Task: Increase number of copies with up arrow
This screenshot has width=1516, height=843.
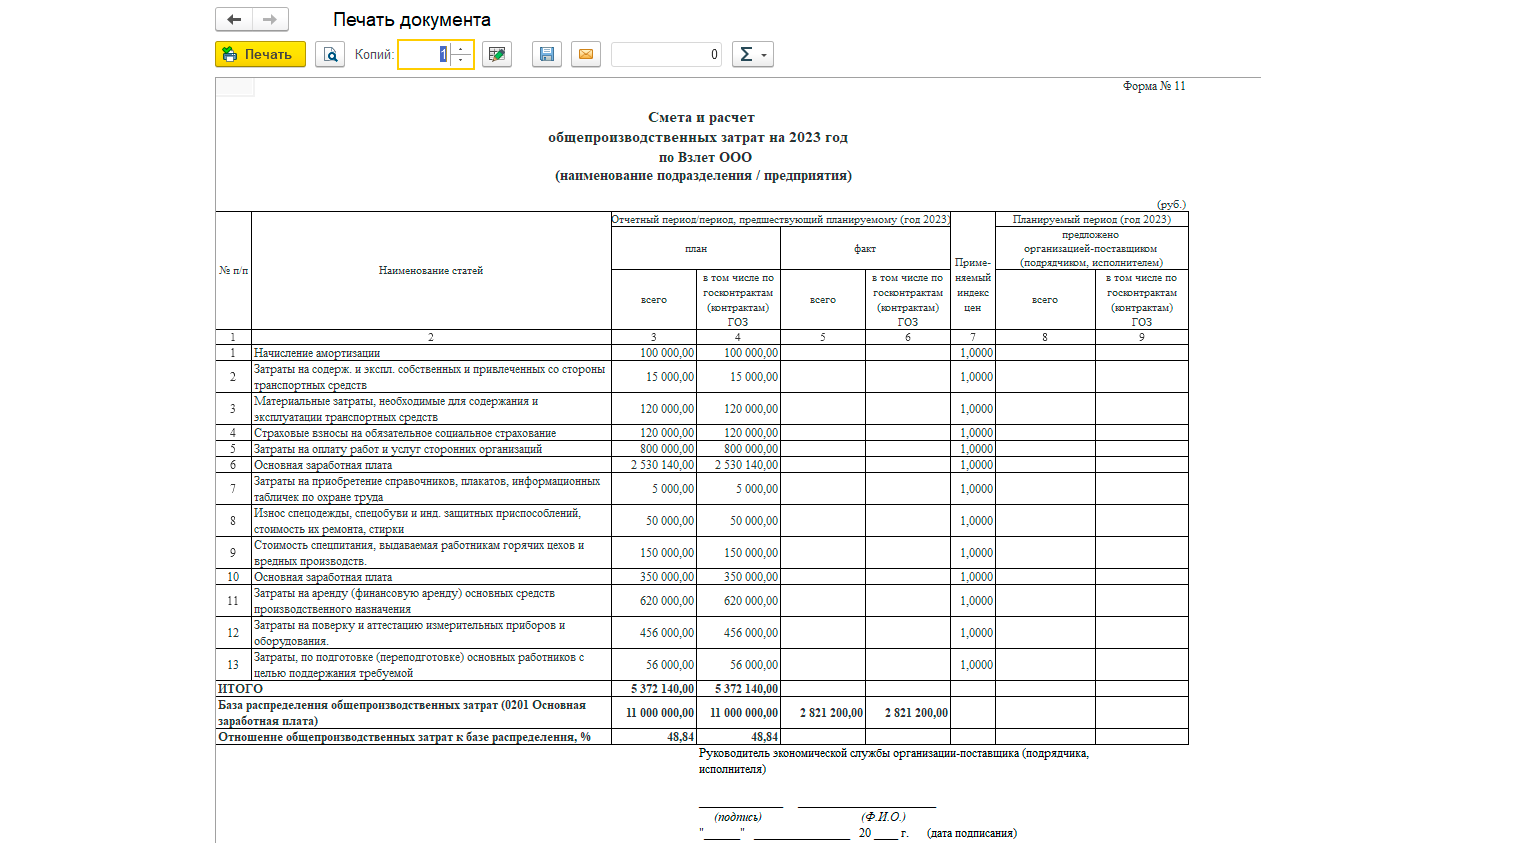Action: click(x=461, y=48)
